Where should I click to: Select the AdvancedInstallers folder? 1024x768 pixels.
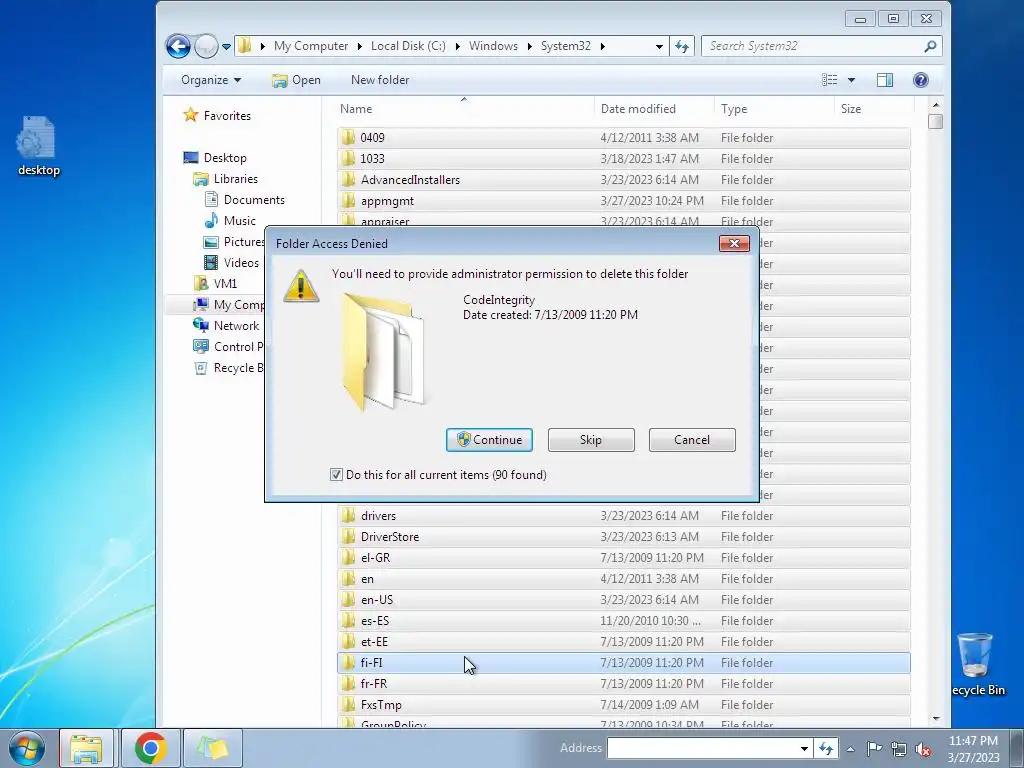click(x=624, y=180)
